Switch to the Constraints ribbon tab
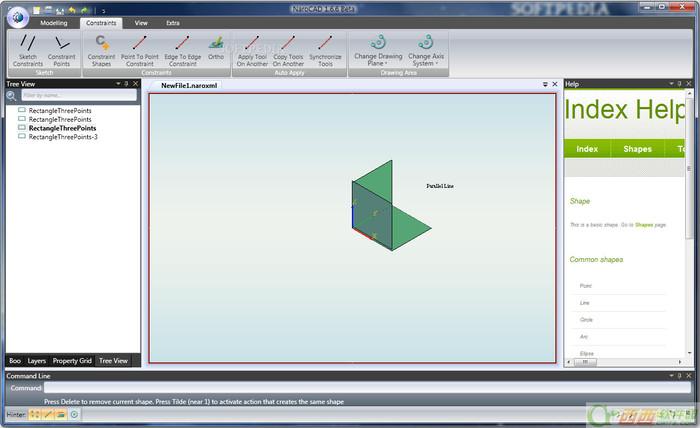This screenshot has width=700, height=428. (x=101, y=23)
